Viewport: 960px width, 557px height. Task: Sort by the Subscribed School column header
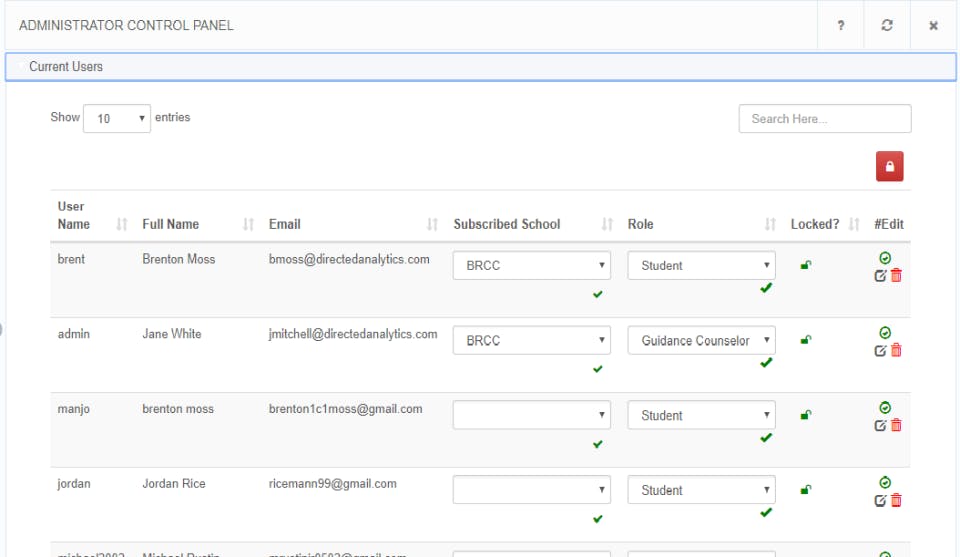click(507, 224)
